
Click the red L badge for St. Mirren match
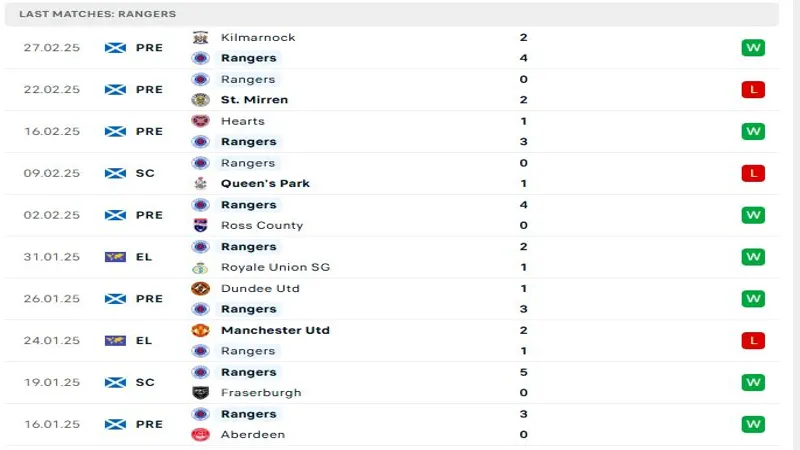pyautogui.click(x=753, y=90)
